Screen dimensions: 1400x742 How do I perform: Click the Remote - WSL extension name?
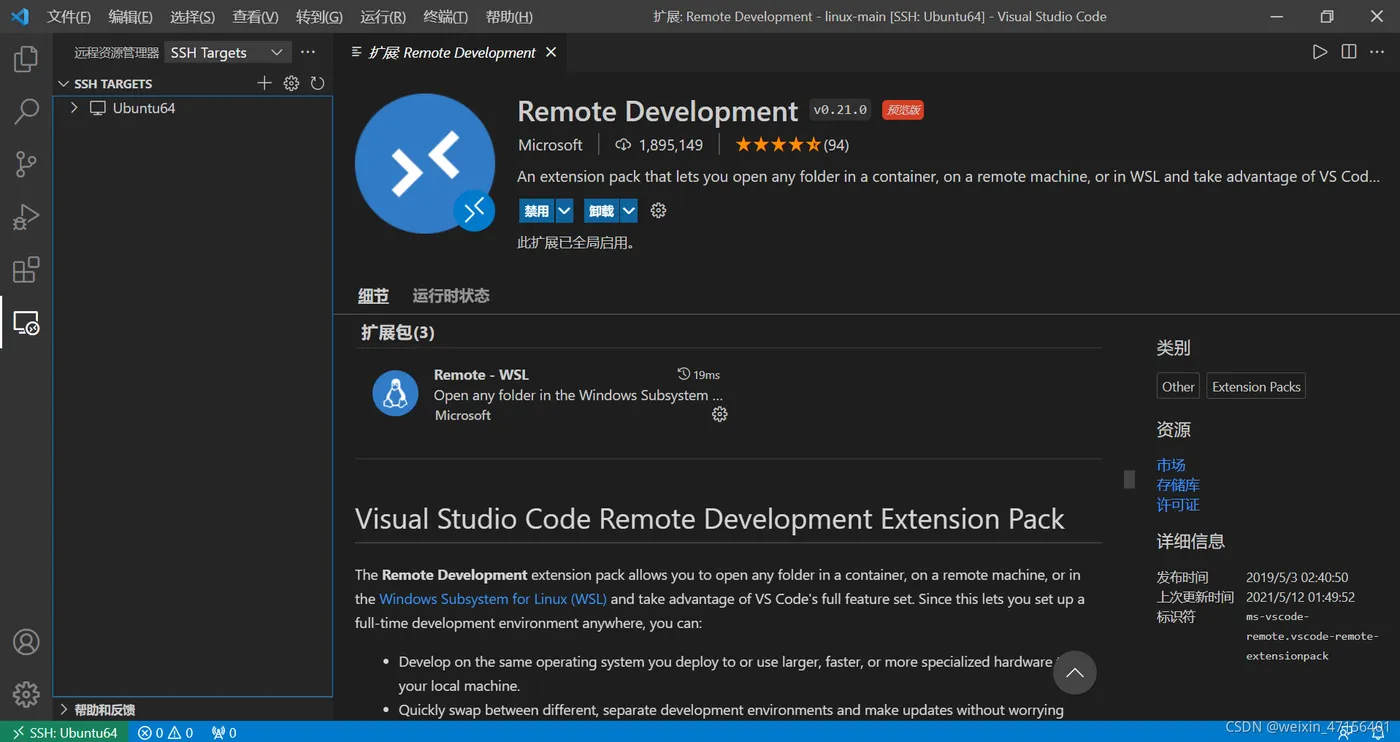point(481,374)
